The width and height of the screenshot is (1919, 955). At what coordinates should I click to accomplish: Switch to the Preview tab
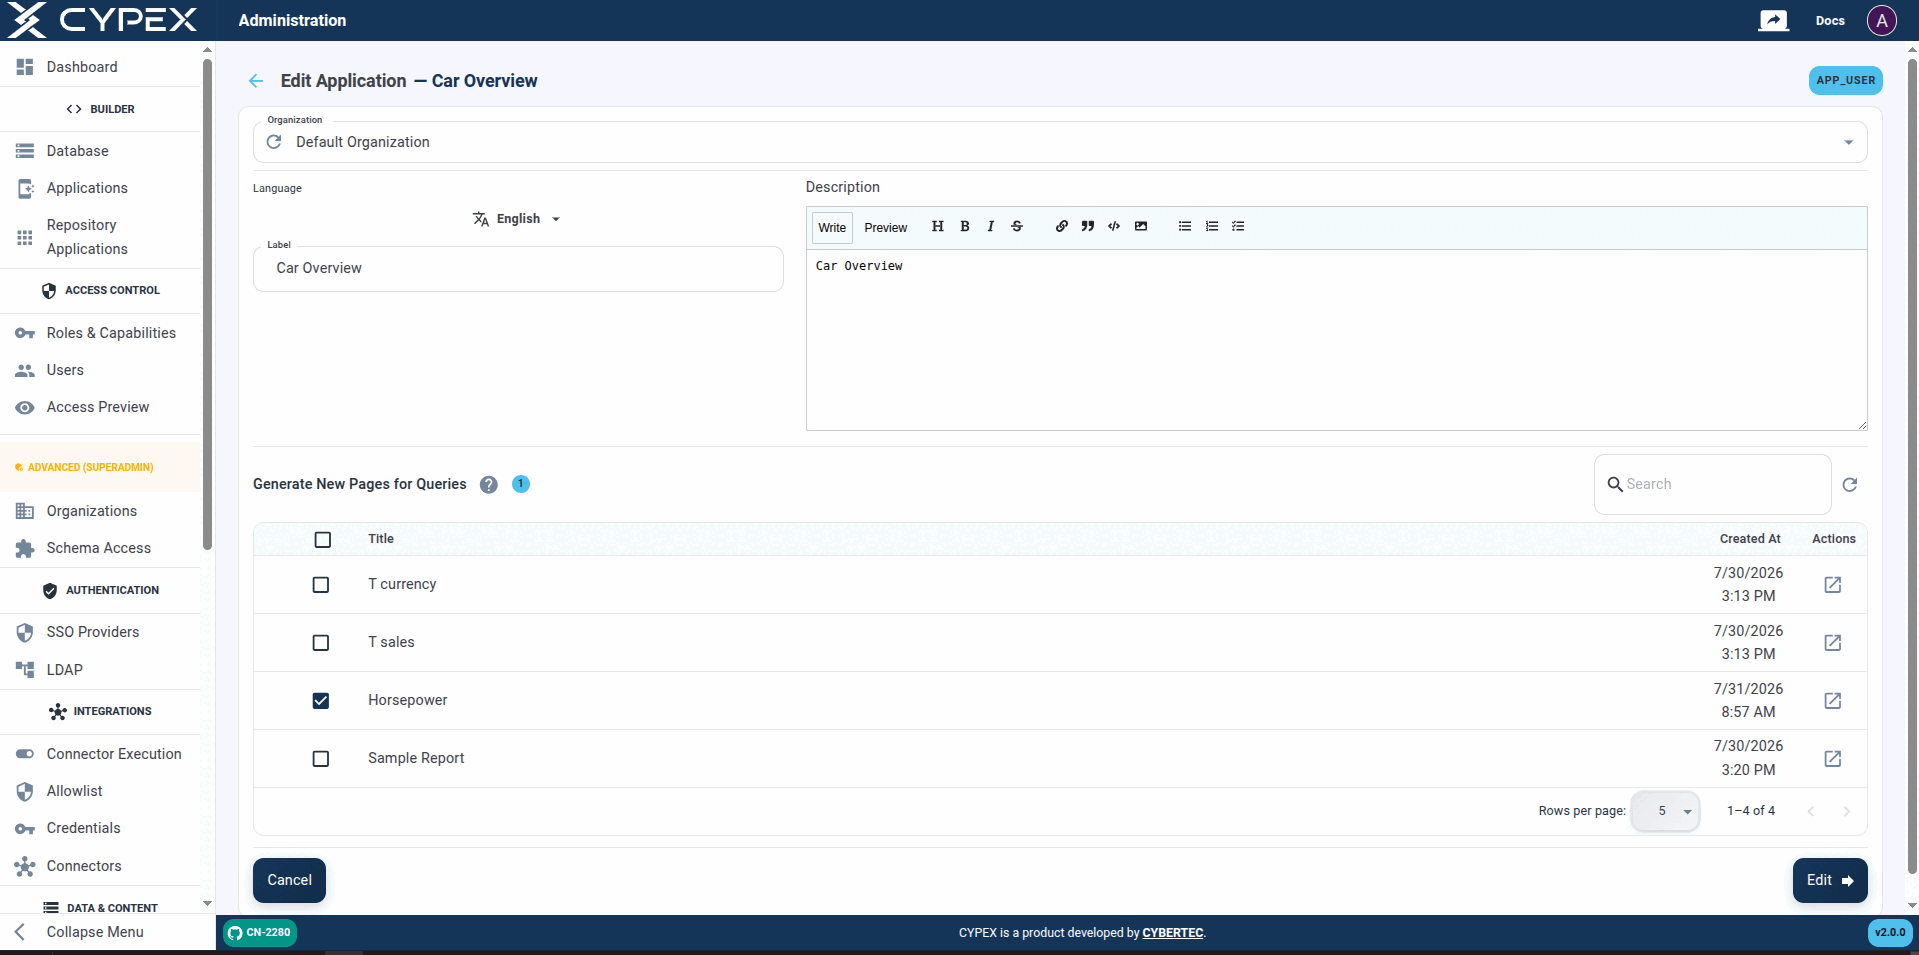tap(886, 228)
